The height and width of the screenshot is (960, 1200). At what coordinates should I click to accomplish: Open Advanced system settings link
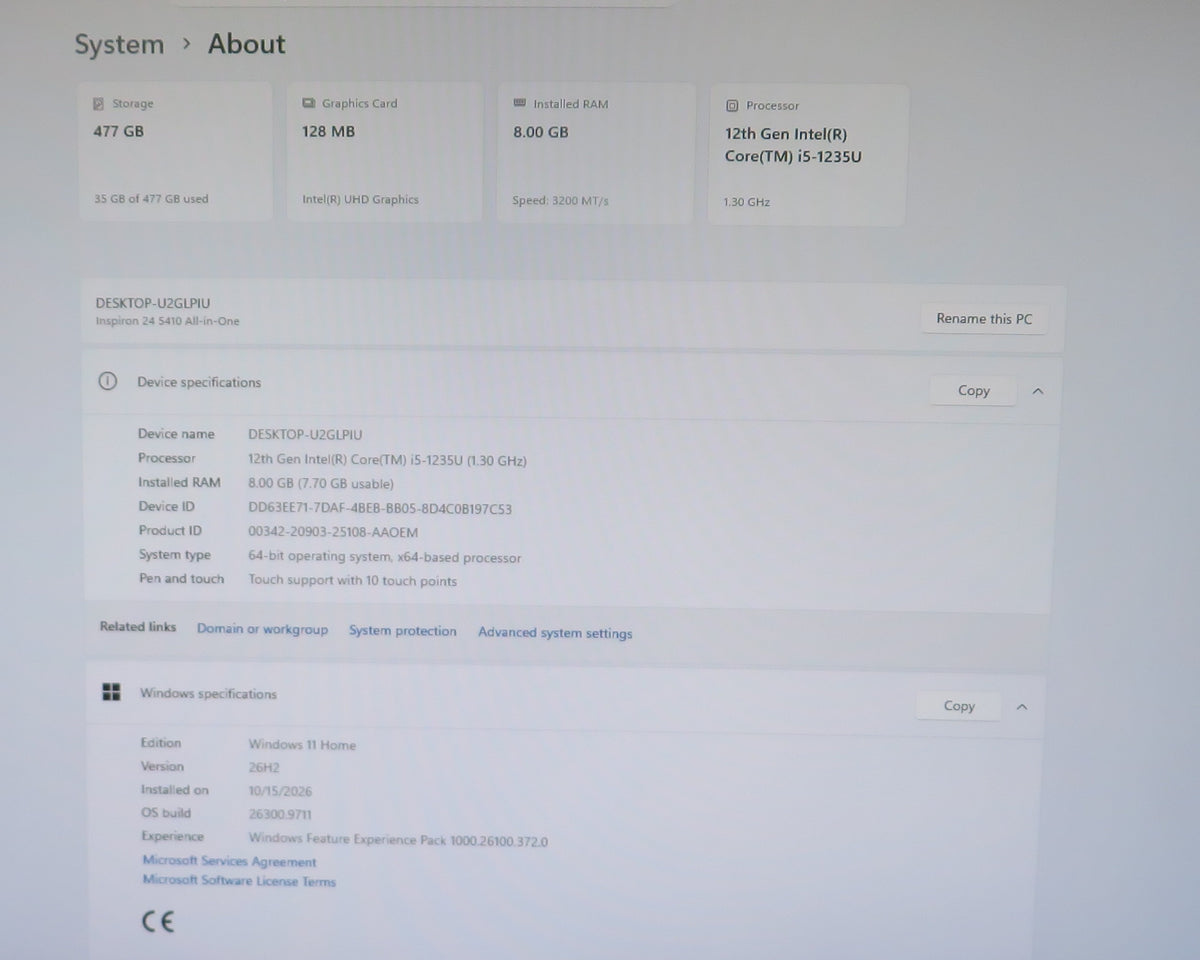tap(555, 633)
